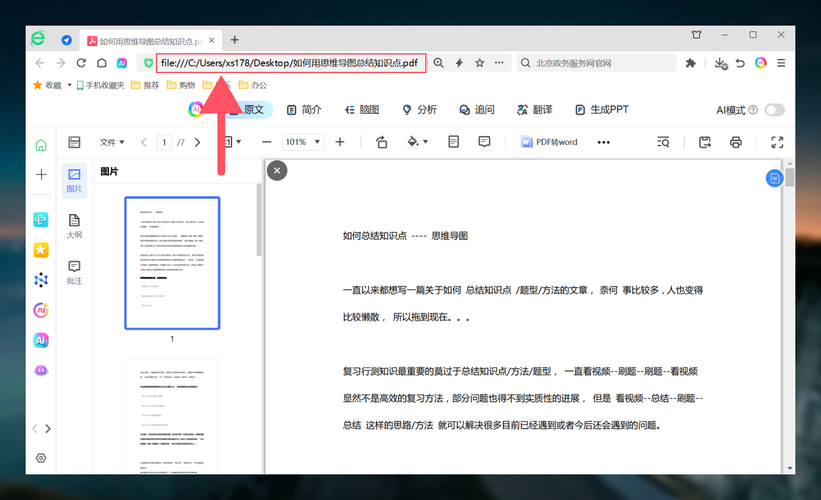Select page 1 thumbnail
Image resolution: width=821 pixels, height=500 pixels.
[x=172, y=263]
